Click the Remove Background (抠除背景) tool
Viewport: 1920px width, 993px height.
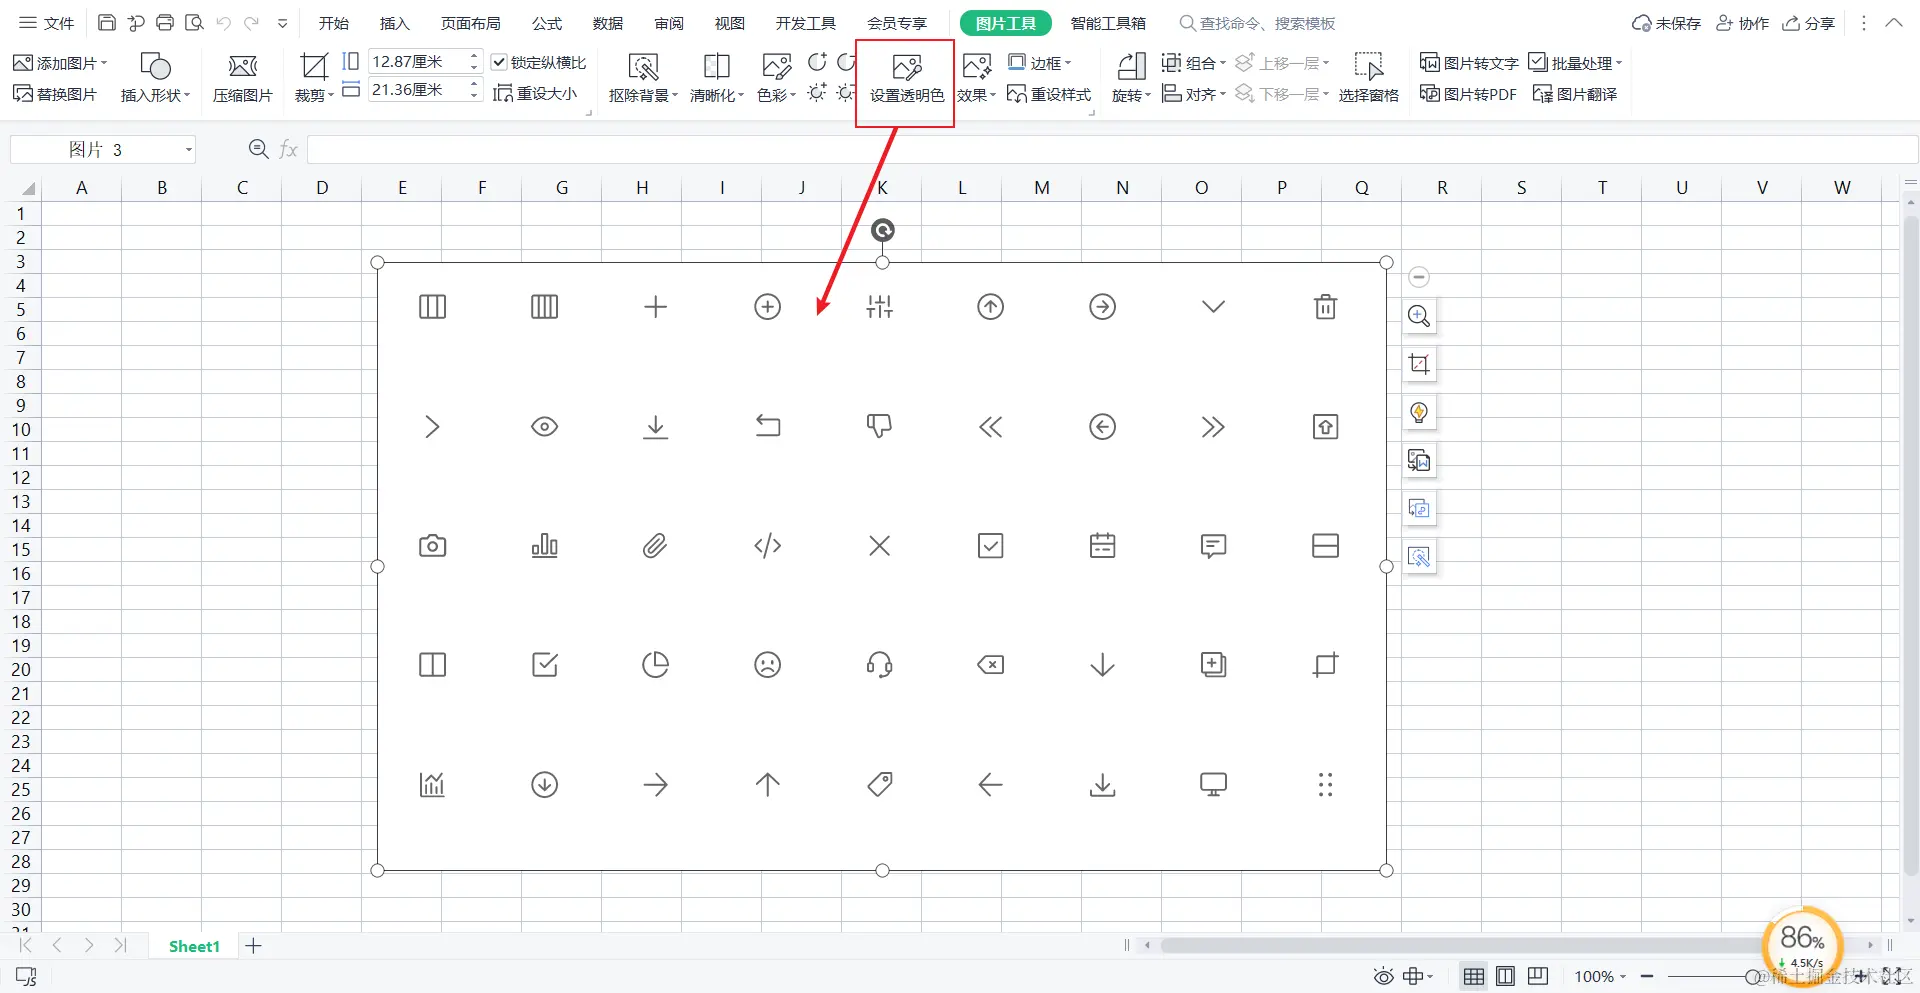pos(643,78)
